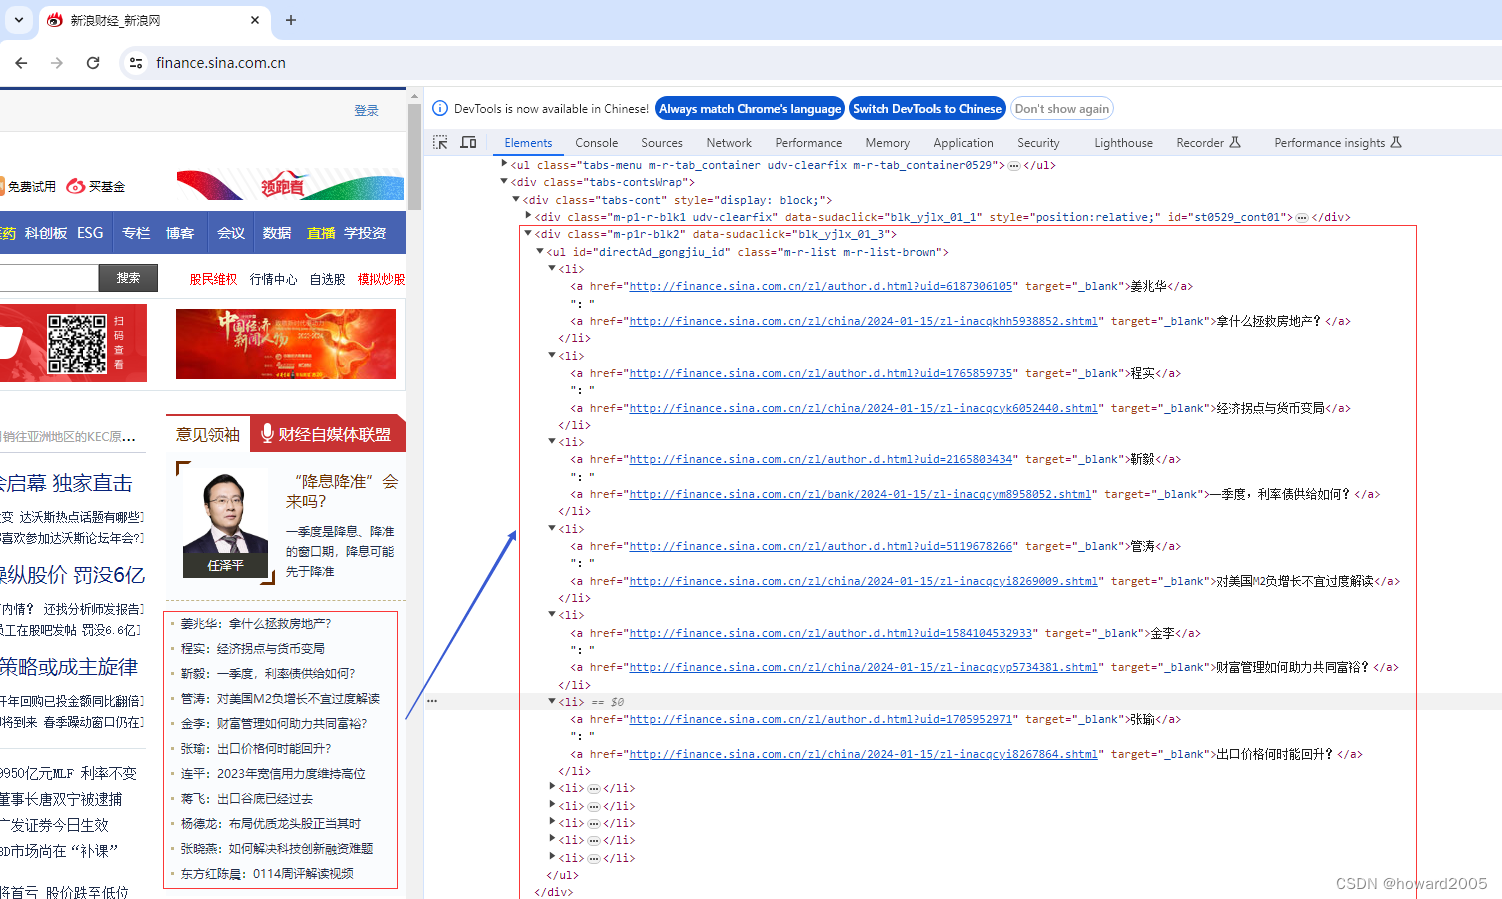The width and height of the screenshot is (1502, 899).
Task: Click Switch DevTools to Chinese button
Action: tap(927, 109)
